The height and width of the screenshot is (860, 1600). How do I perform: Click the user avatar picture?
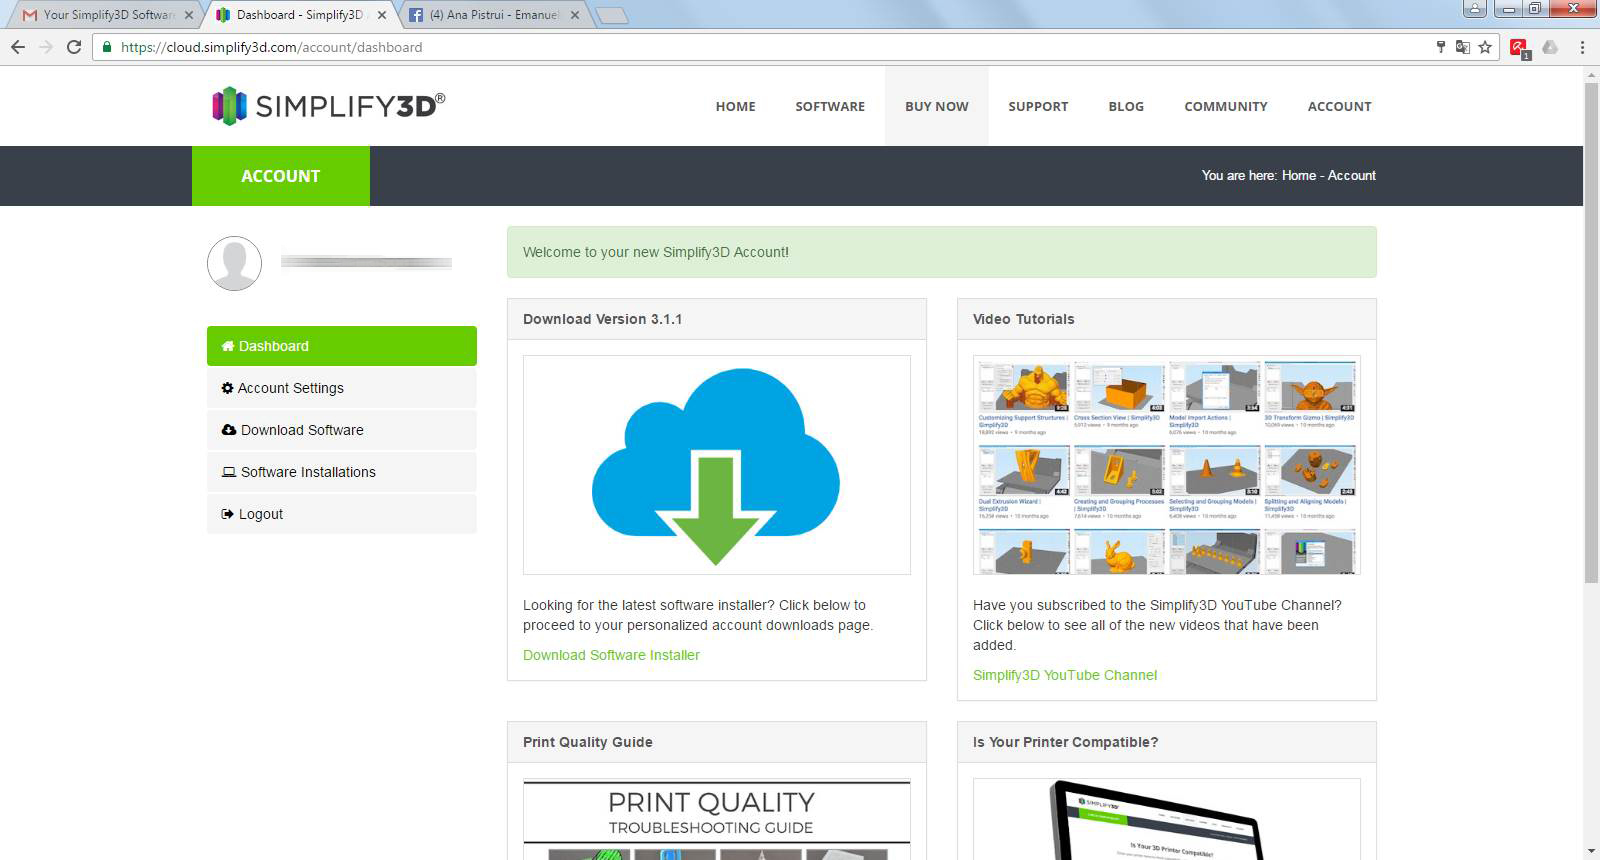click(x=234, y=264)
